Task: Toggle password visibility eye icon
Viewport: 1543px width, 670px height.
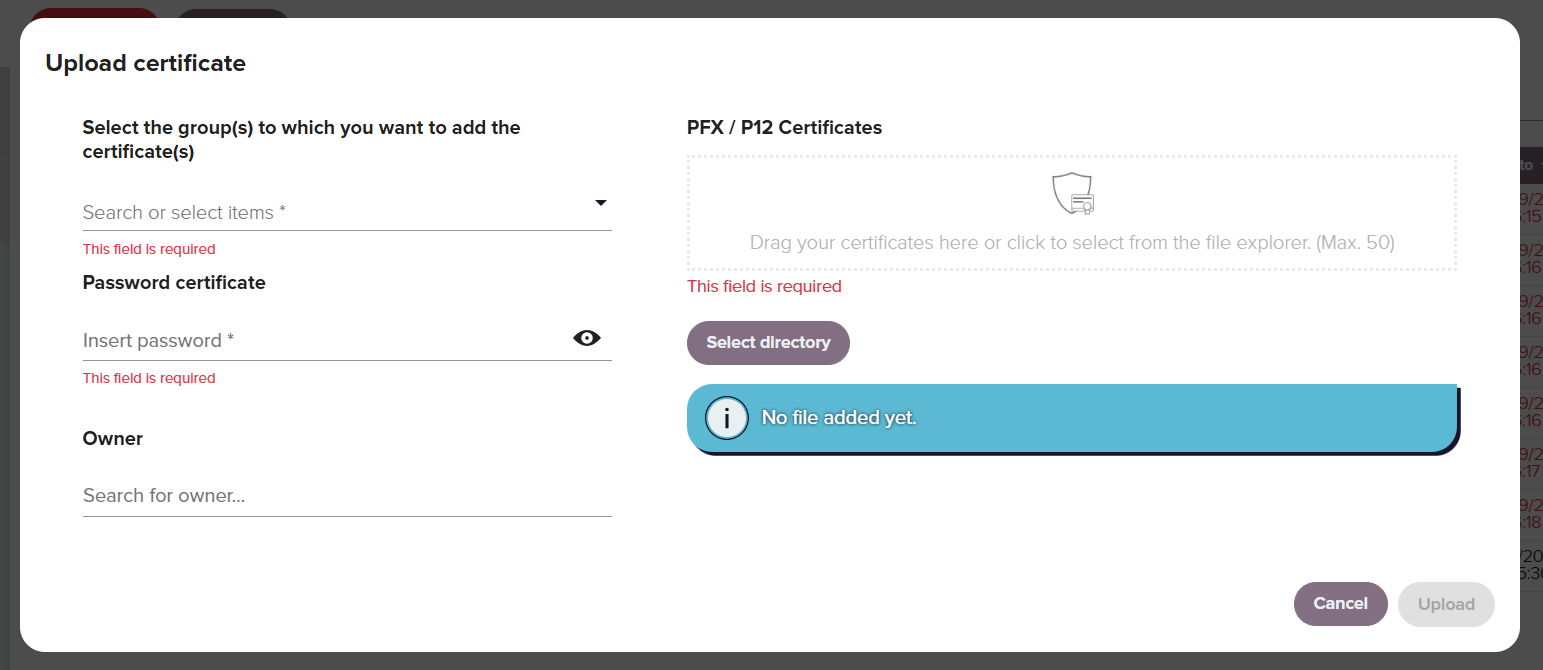Action: tap(587, 338)
